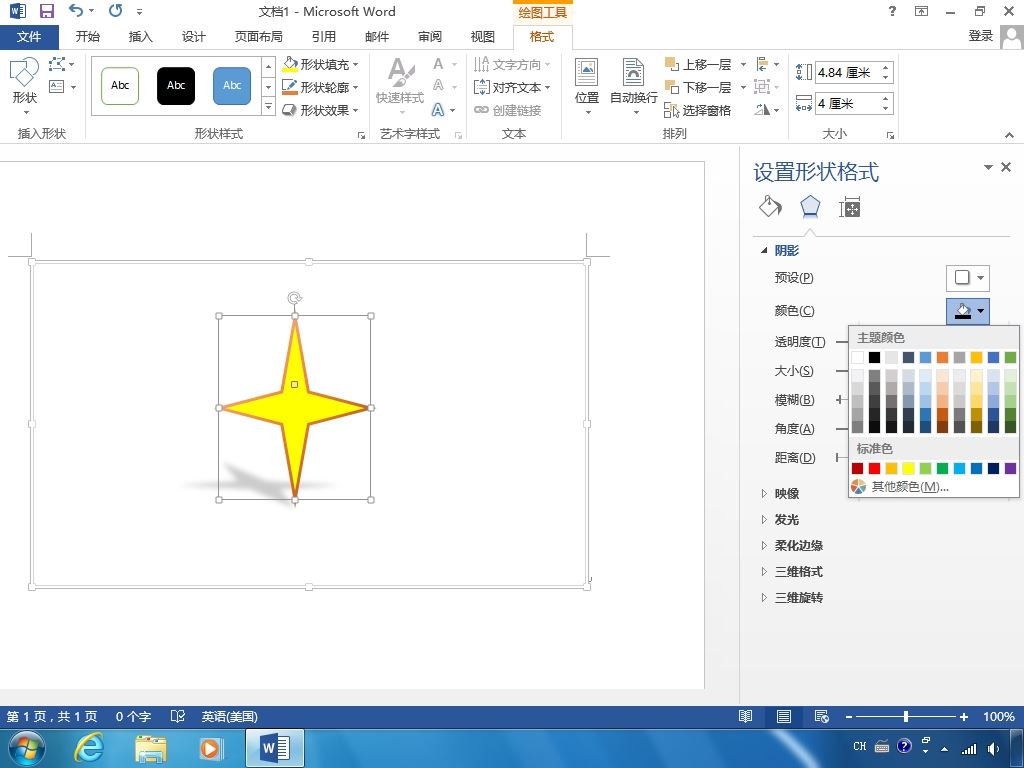This screenshot has height=768, width=1024.
Task: Select the effects pentagon tab
Action: 810,207
